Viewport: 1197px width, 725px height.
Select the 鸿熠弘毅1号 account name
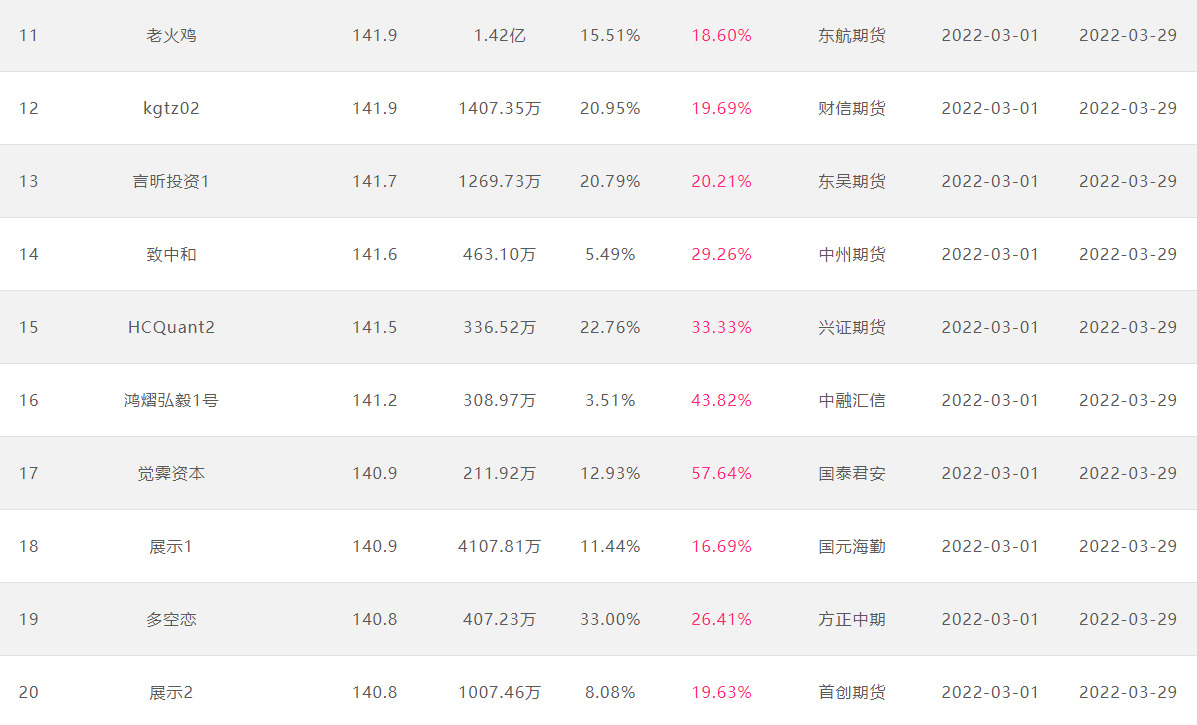171,400
